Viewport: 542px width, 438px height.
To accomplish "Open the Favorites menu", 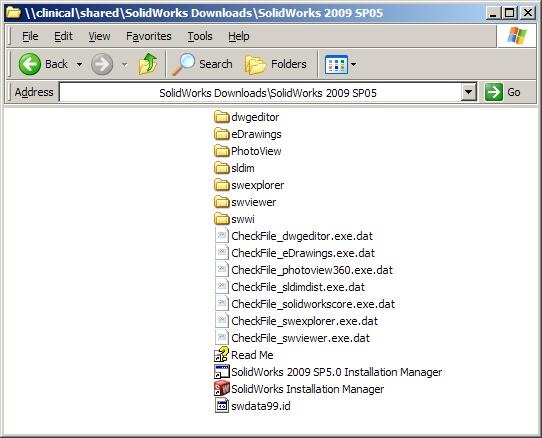I will 149,36.
